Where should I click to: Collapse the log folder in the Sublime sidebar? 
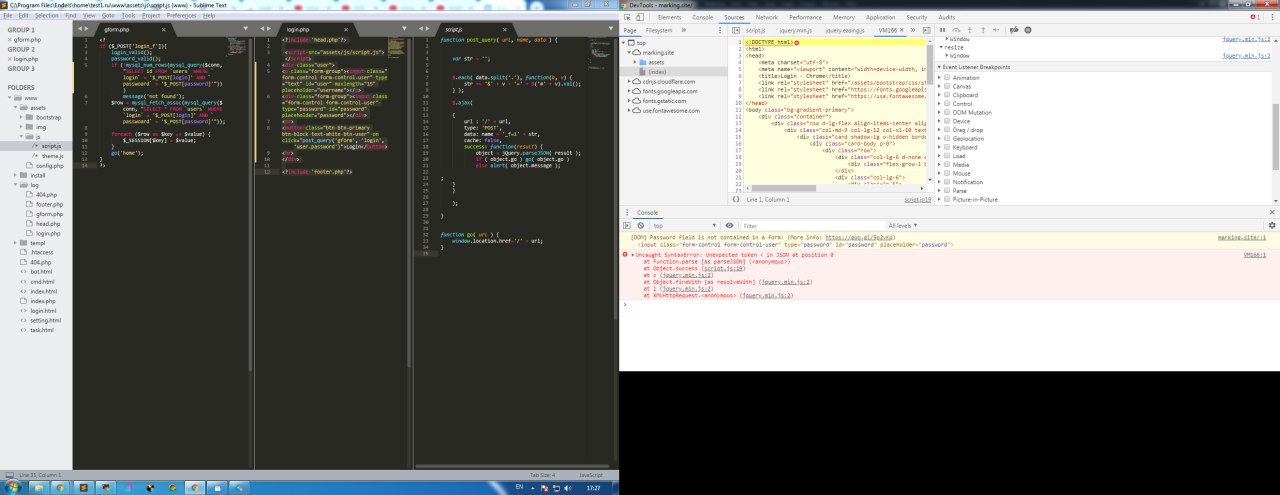tap(14, 185)
